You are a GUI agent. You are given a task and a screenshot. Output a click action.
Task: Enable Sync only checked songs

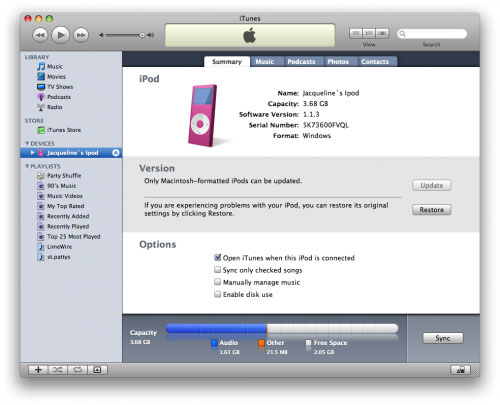coord(218,270)
